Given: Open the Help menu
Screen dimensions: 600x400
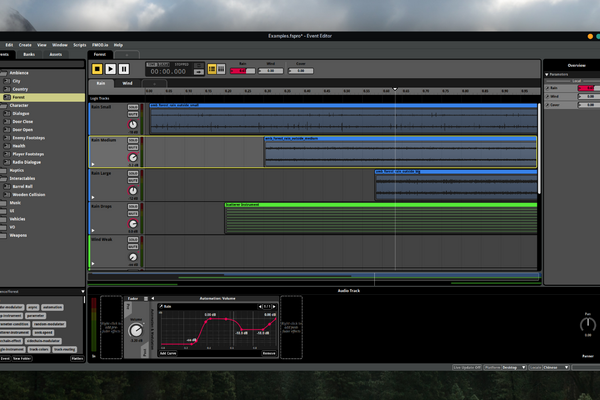Looking at the screenshot, I should tap(118, 45).
